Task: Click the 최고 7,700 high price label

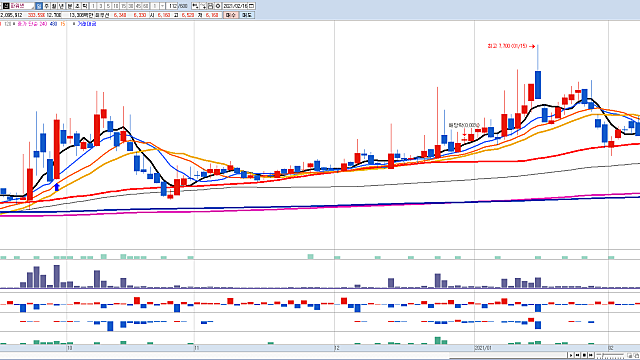Action: 507,46
